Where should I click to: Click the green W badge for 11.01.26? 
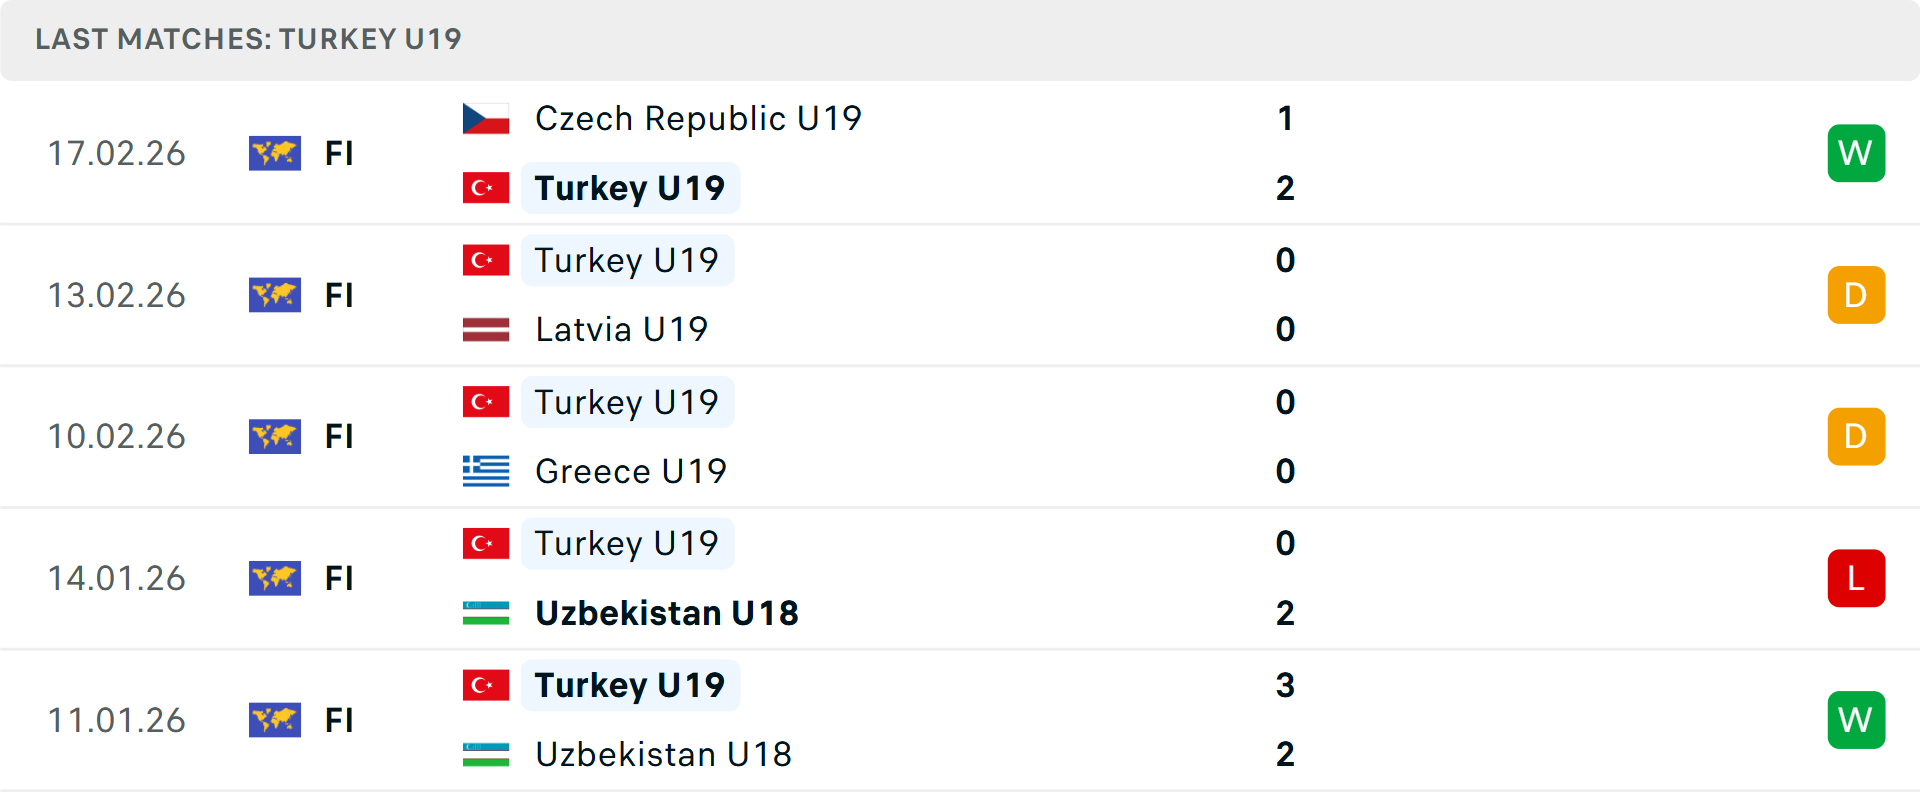tap(1856, 720)
